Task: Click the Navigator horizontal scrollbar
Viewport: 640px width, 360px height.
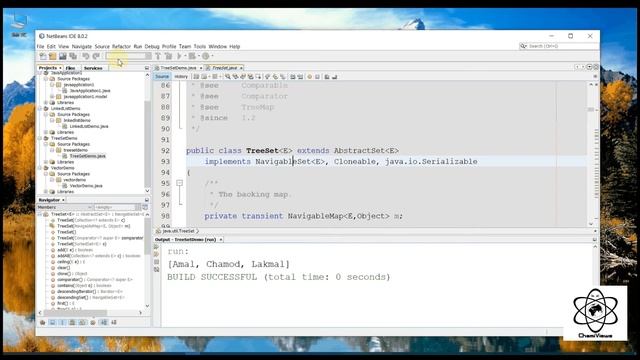Action: 90,313
